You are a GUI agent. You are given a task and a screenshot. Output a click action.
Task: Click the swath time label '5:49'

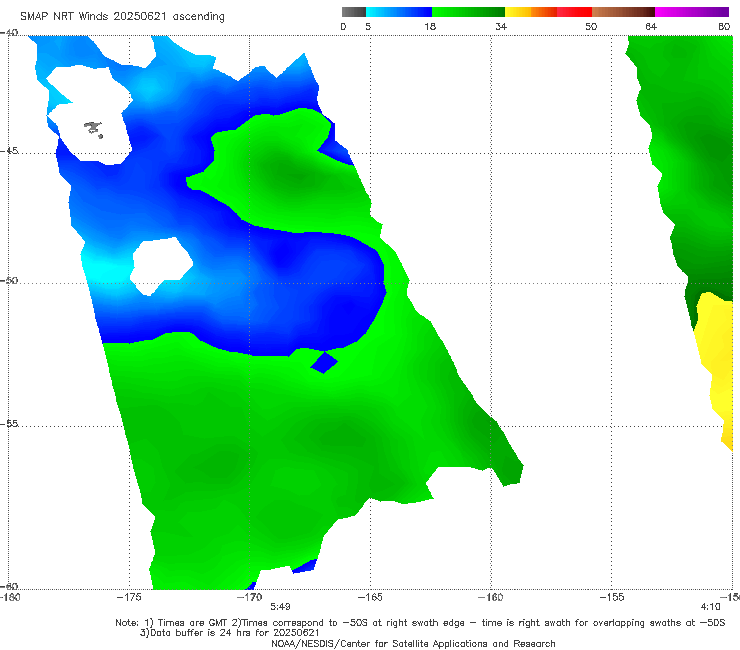pyautogui.click(x=280, y=607)
